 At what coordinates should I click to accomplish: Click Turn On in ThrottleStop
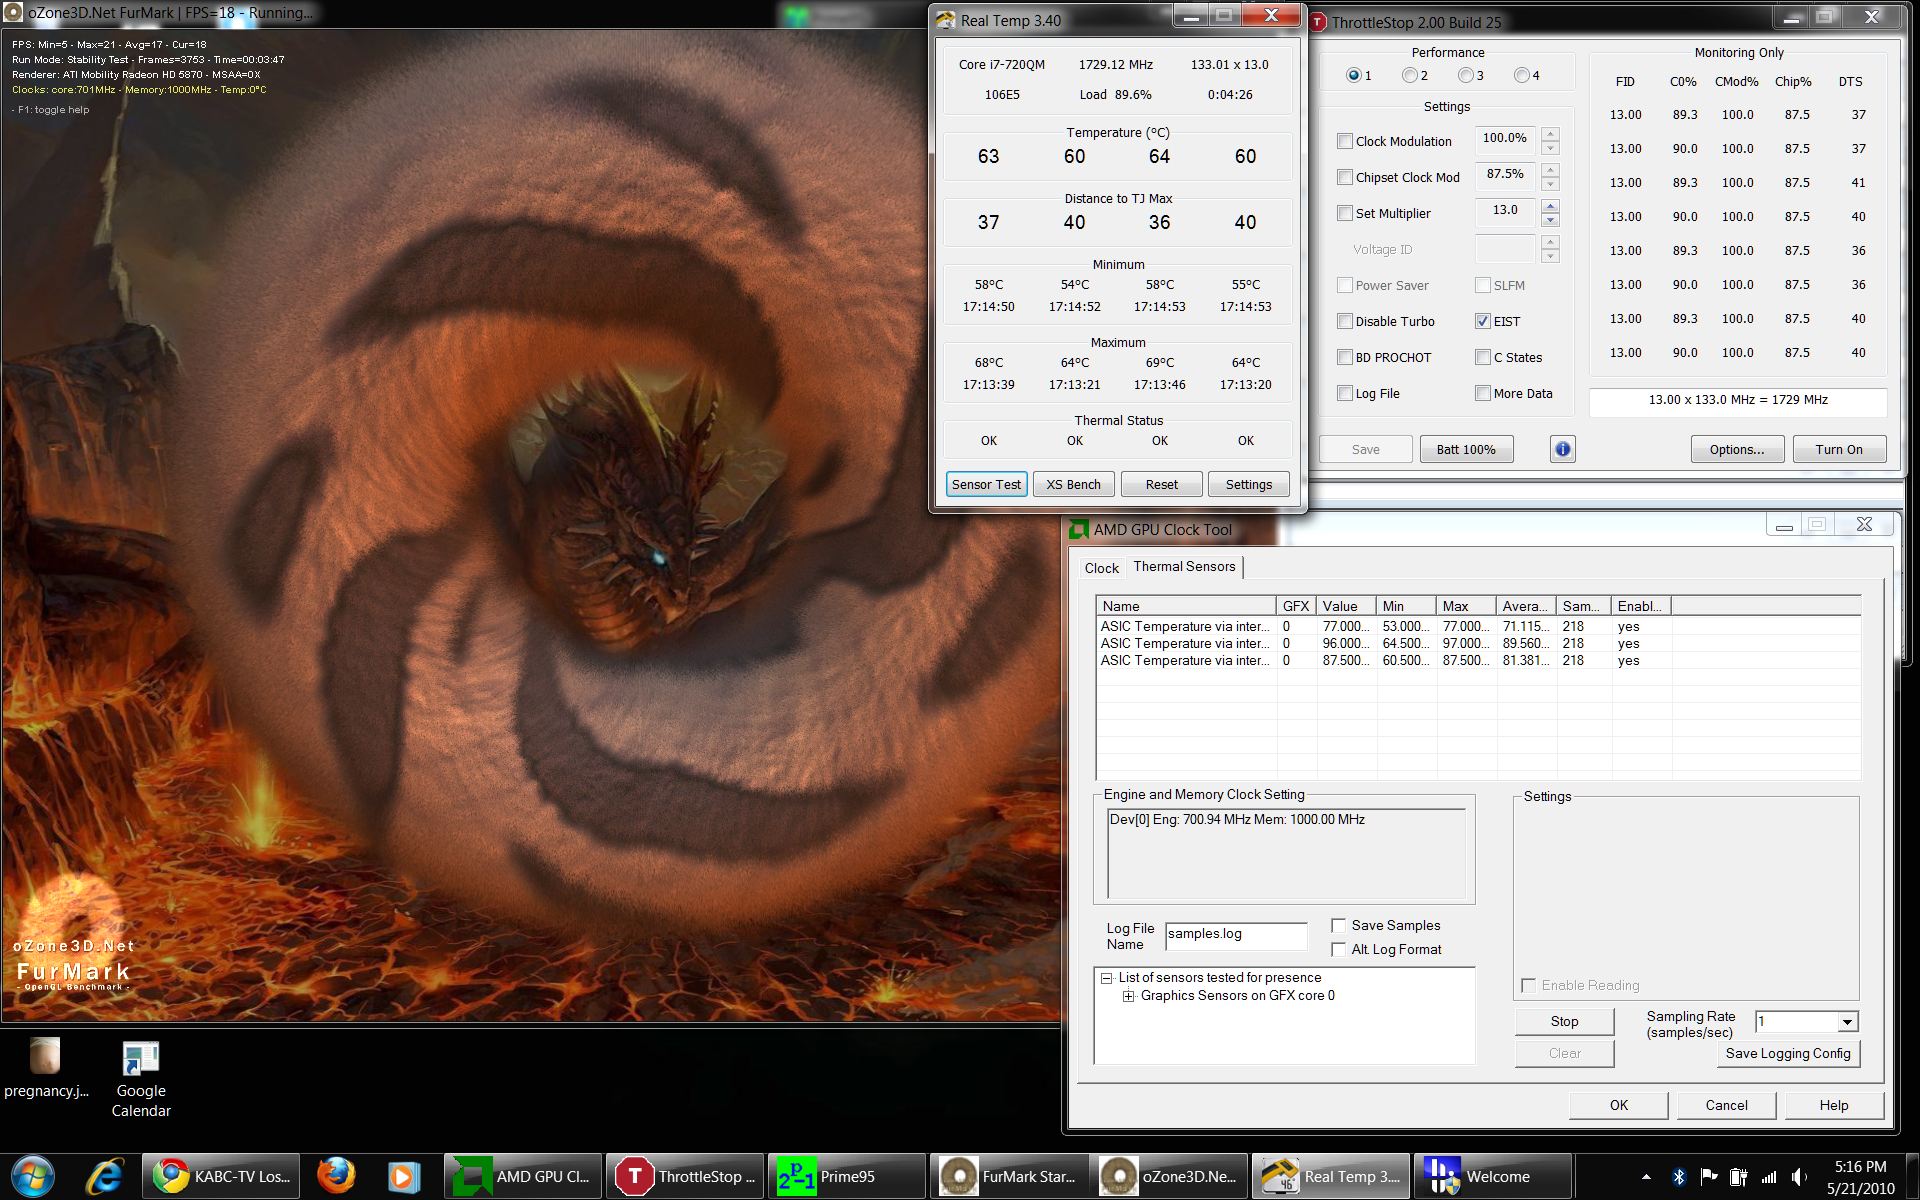[1839, 449]
